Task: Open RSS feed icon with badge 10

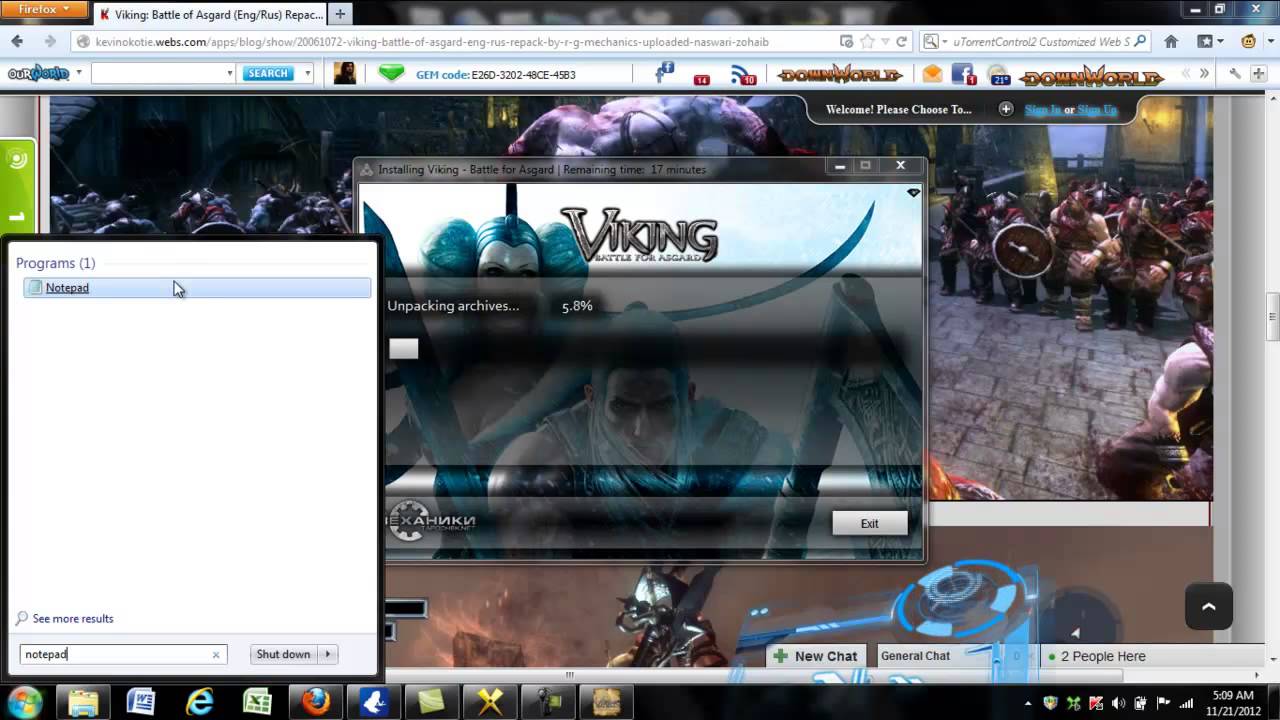Action: (743, 75)
